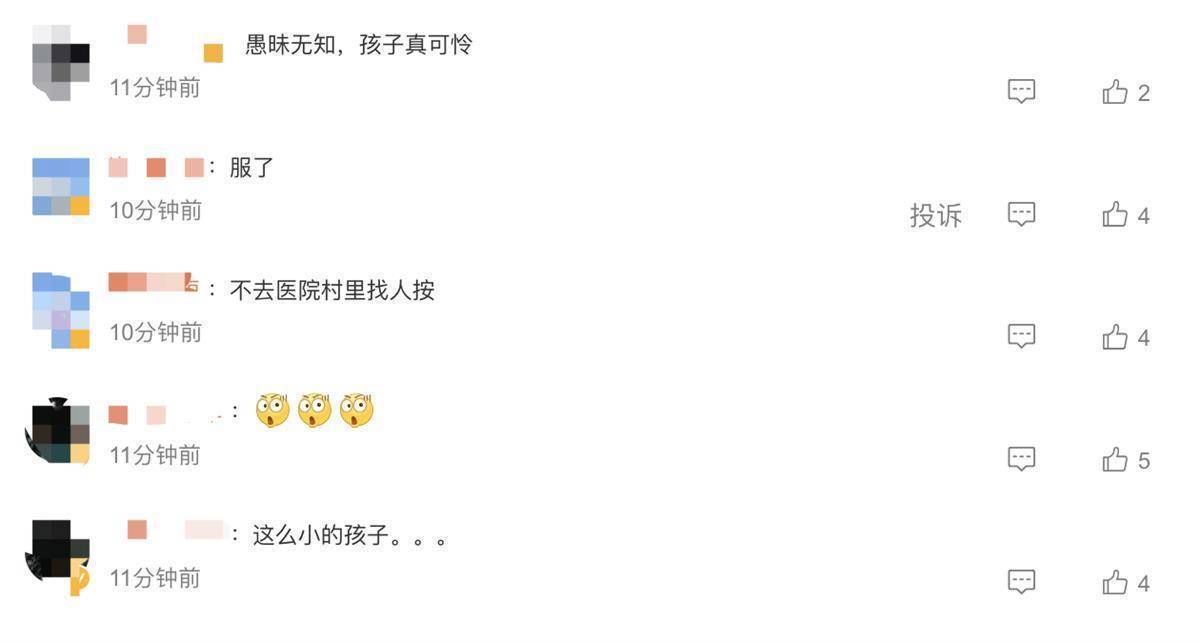The image size is (1200, 642).
Task: Open username of the 服了 commenter
Action: coord(156,167)
